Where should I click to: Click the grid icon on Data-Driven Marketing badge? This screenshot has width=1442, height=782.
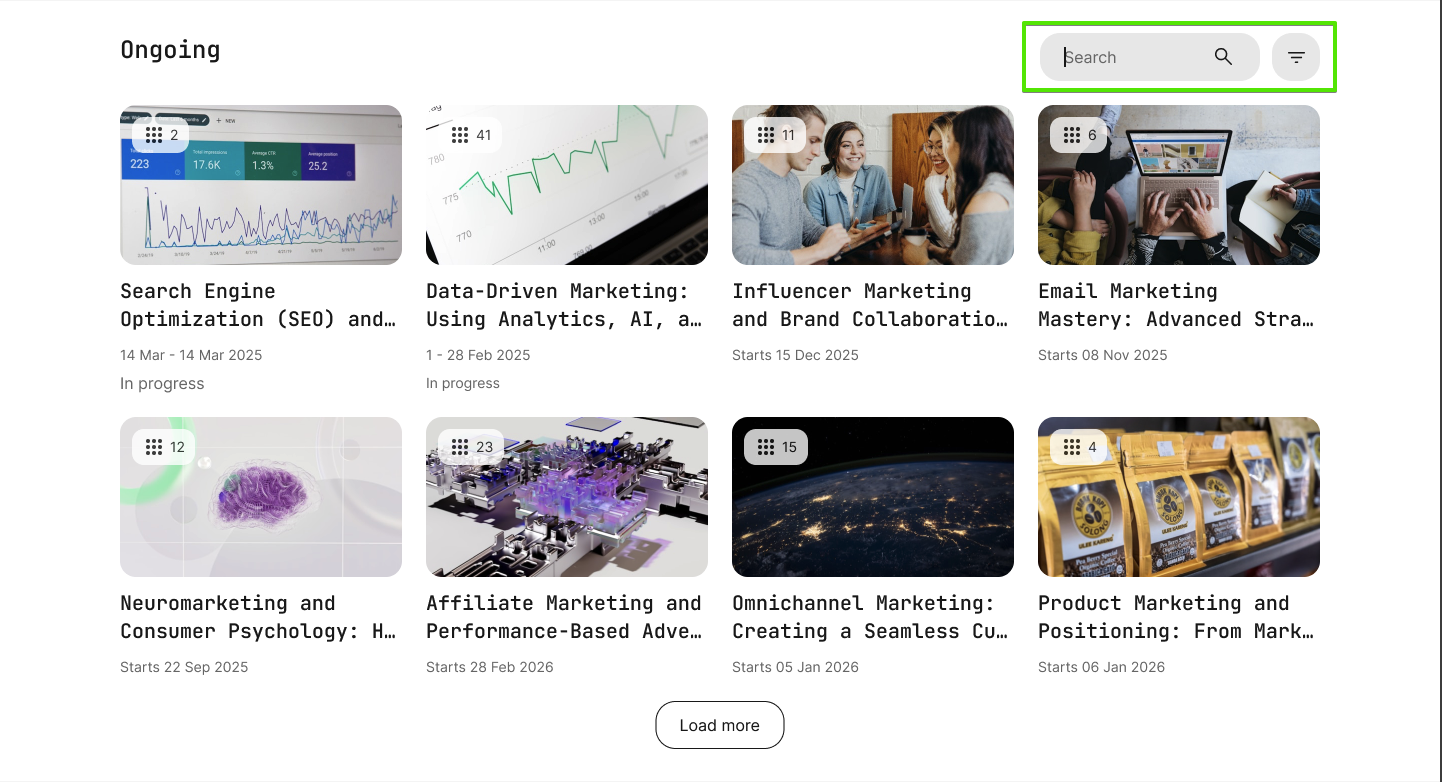(460, 135)
